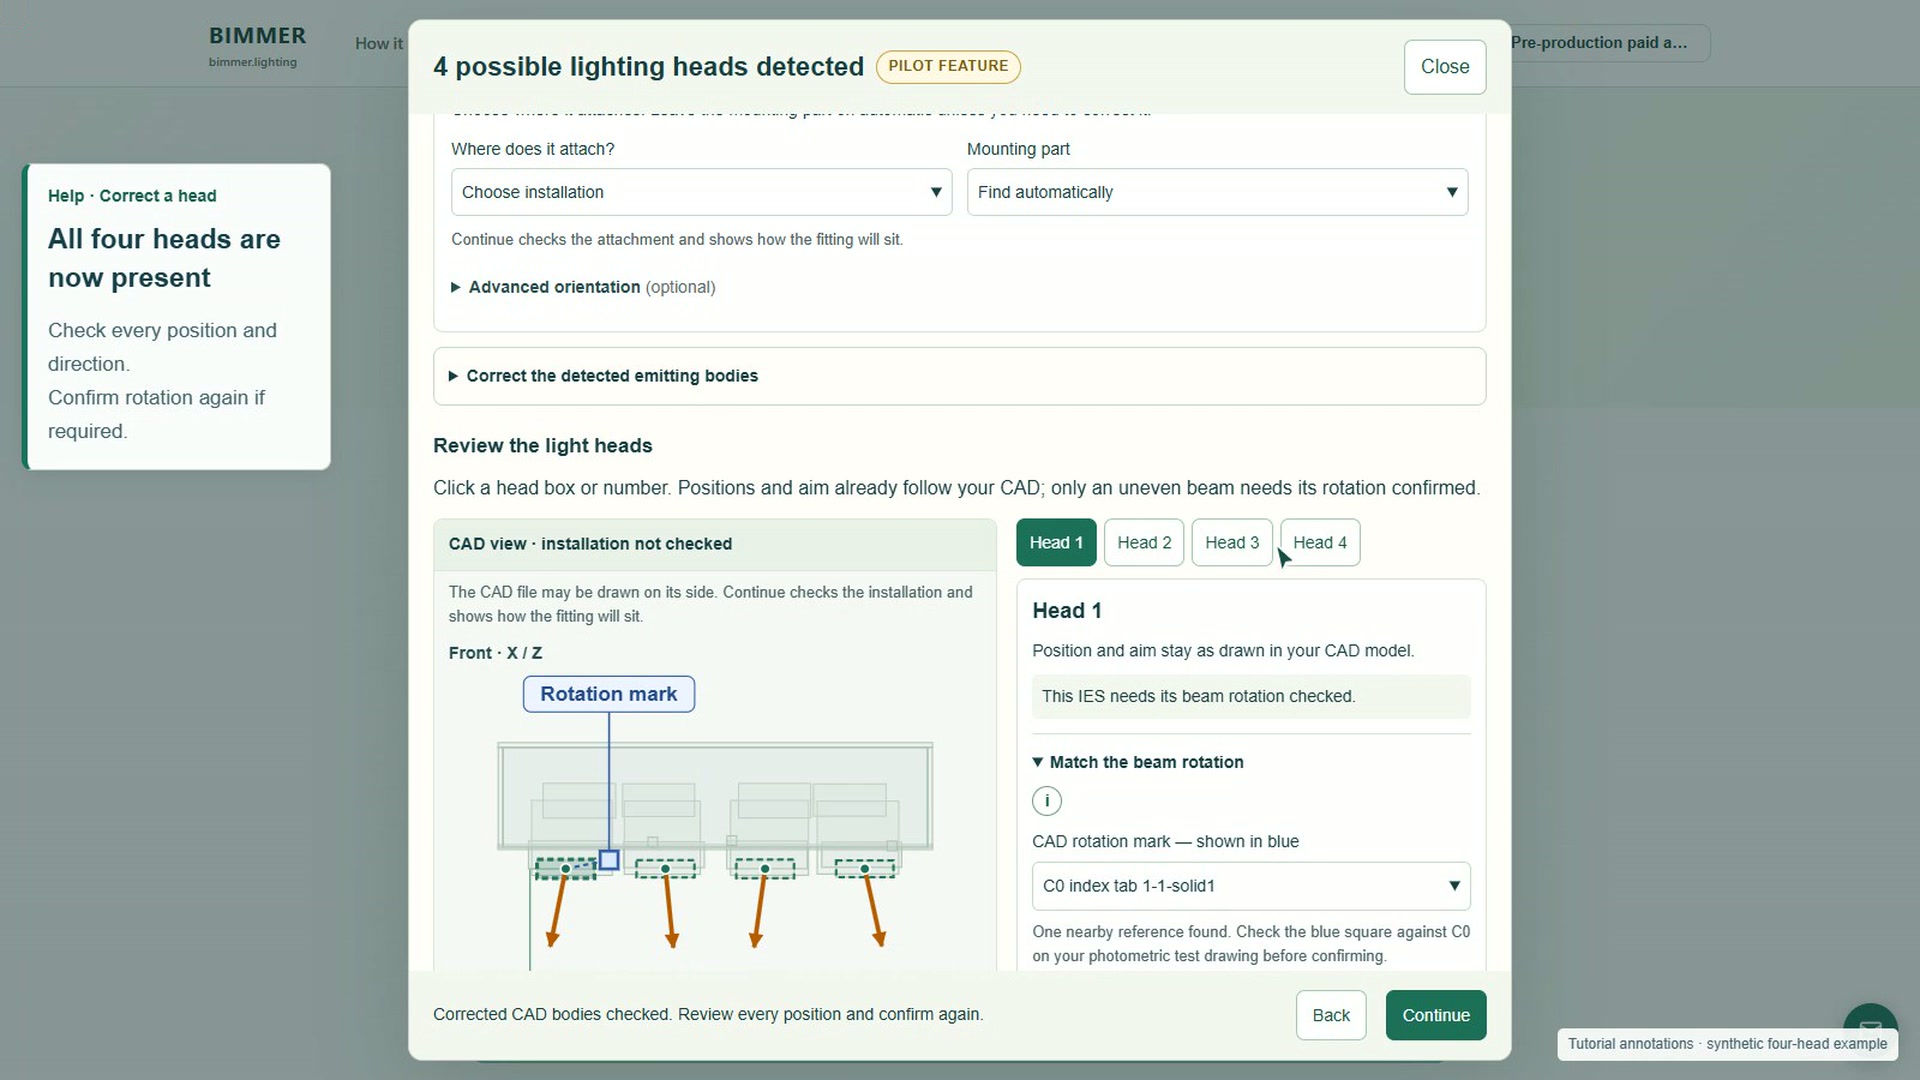
Task: Click the info icon under Match the beam rotation
Action: click(x=1046, y=801)
